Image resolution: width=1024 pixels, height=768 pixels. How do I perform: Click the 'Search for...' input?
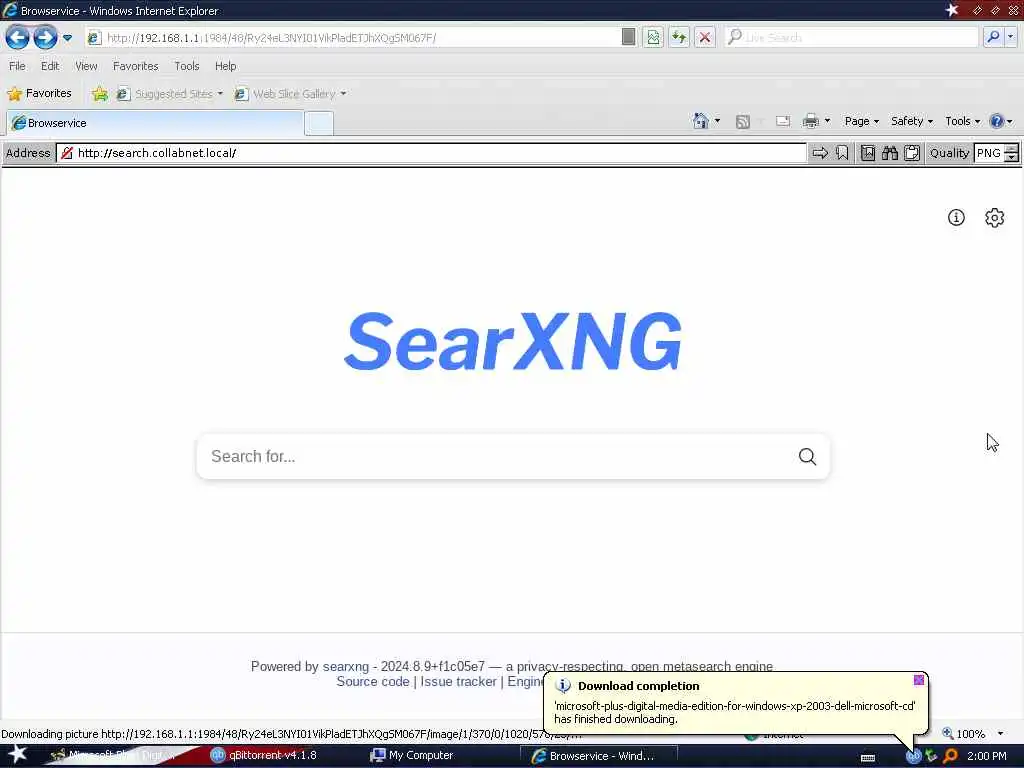[496, 456]
